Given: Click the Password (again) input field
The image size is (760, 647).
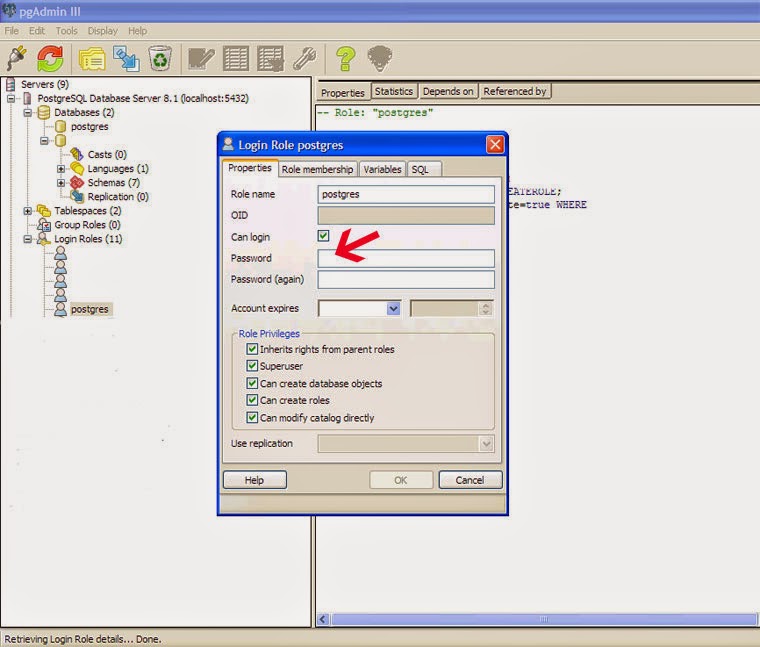Looking at the screenshot, I should tap(406, 280).
